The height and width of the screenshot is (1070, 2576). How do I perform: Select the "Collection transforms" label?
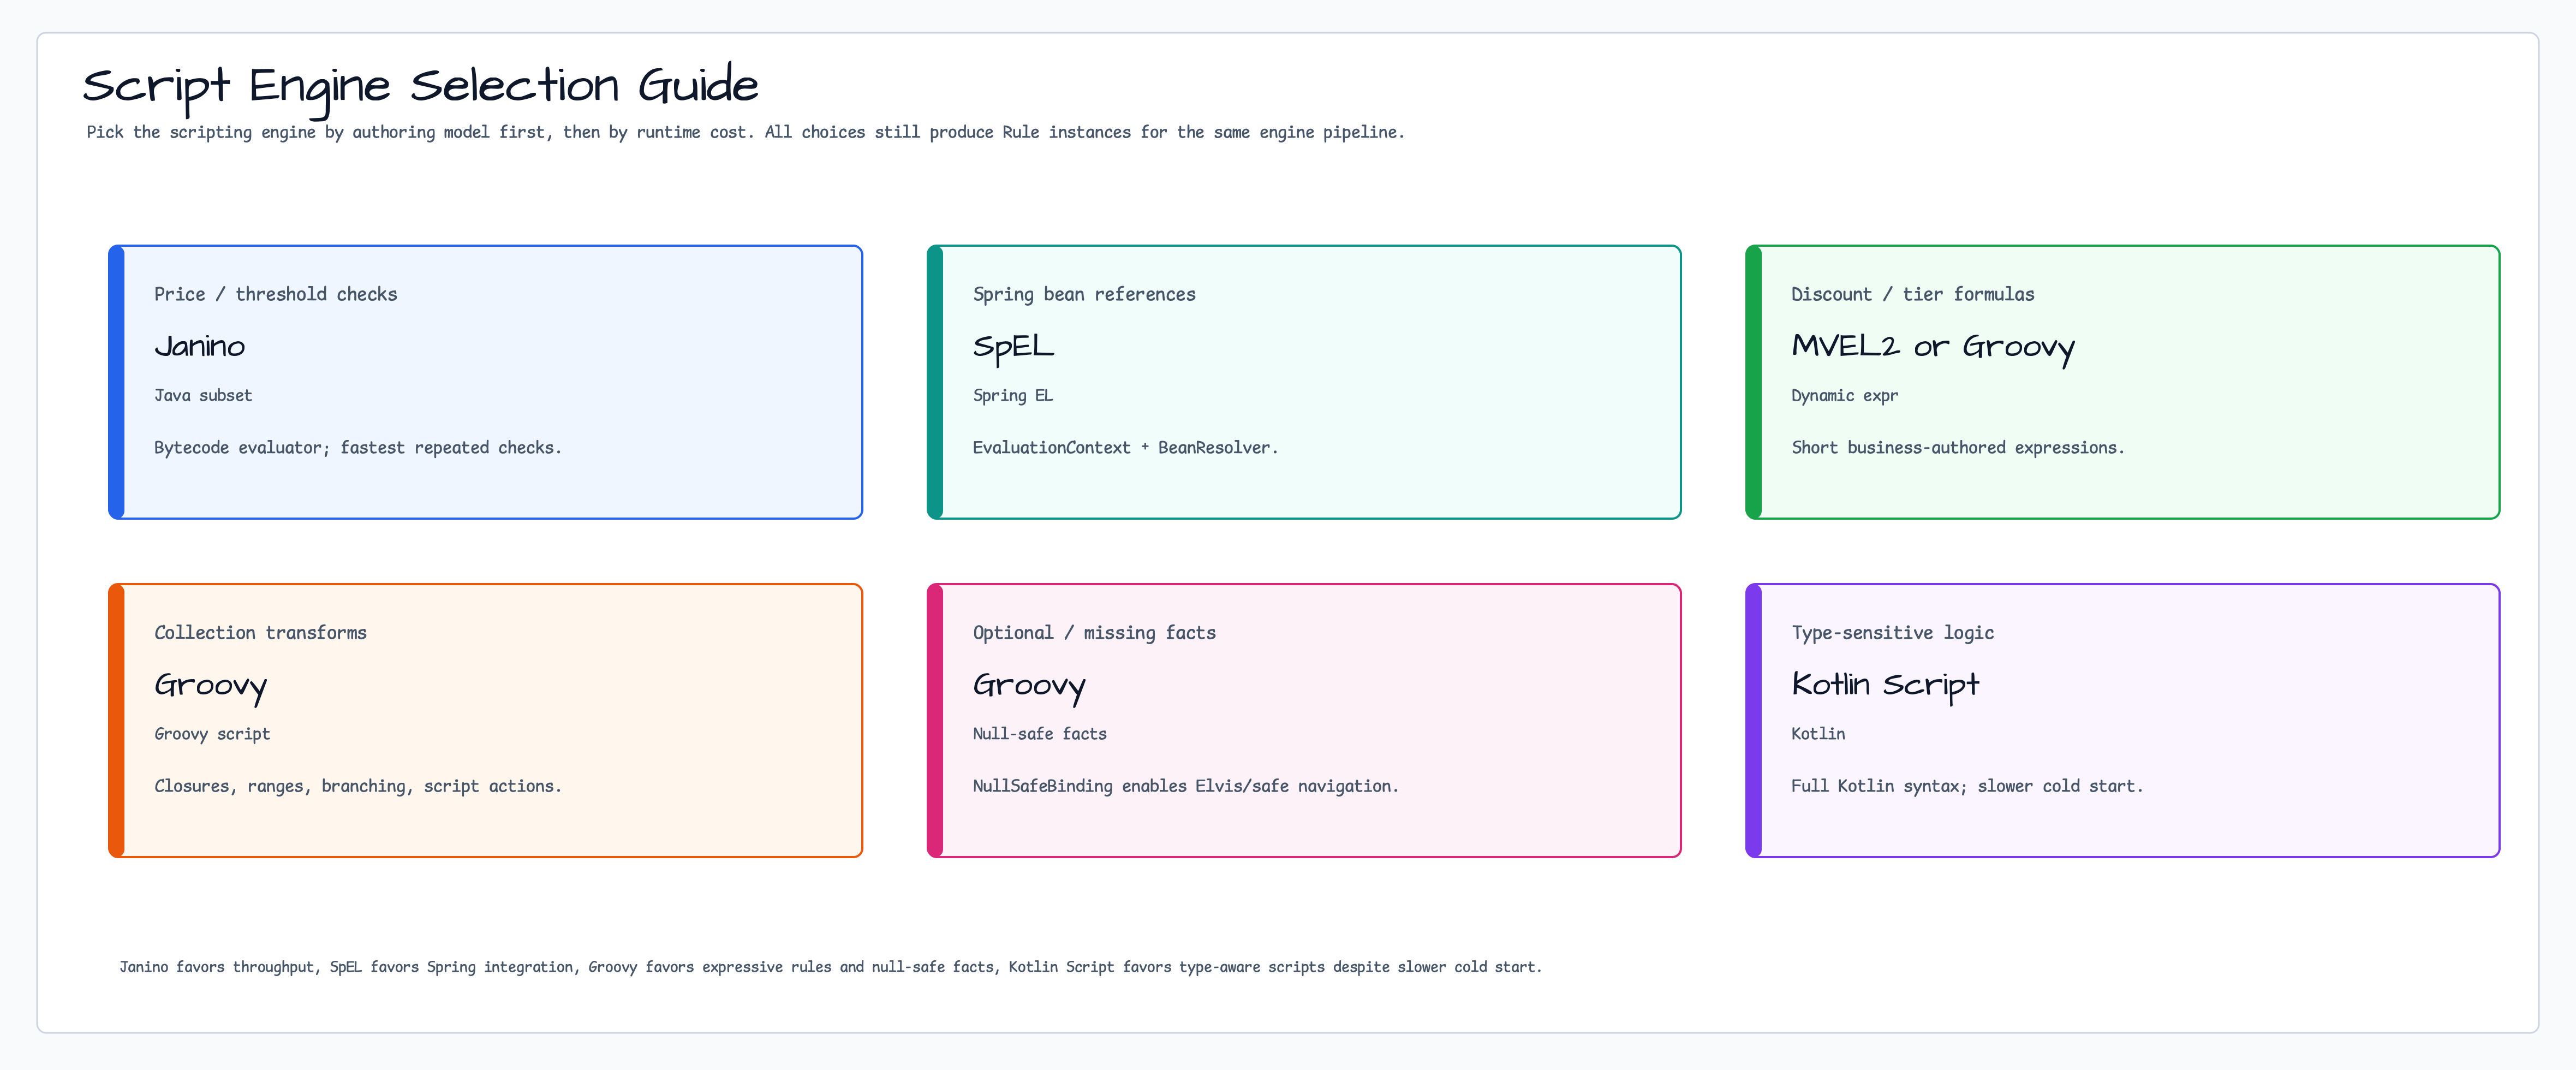tap(260, 633)
